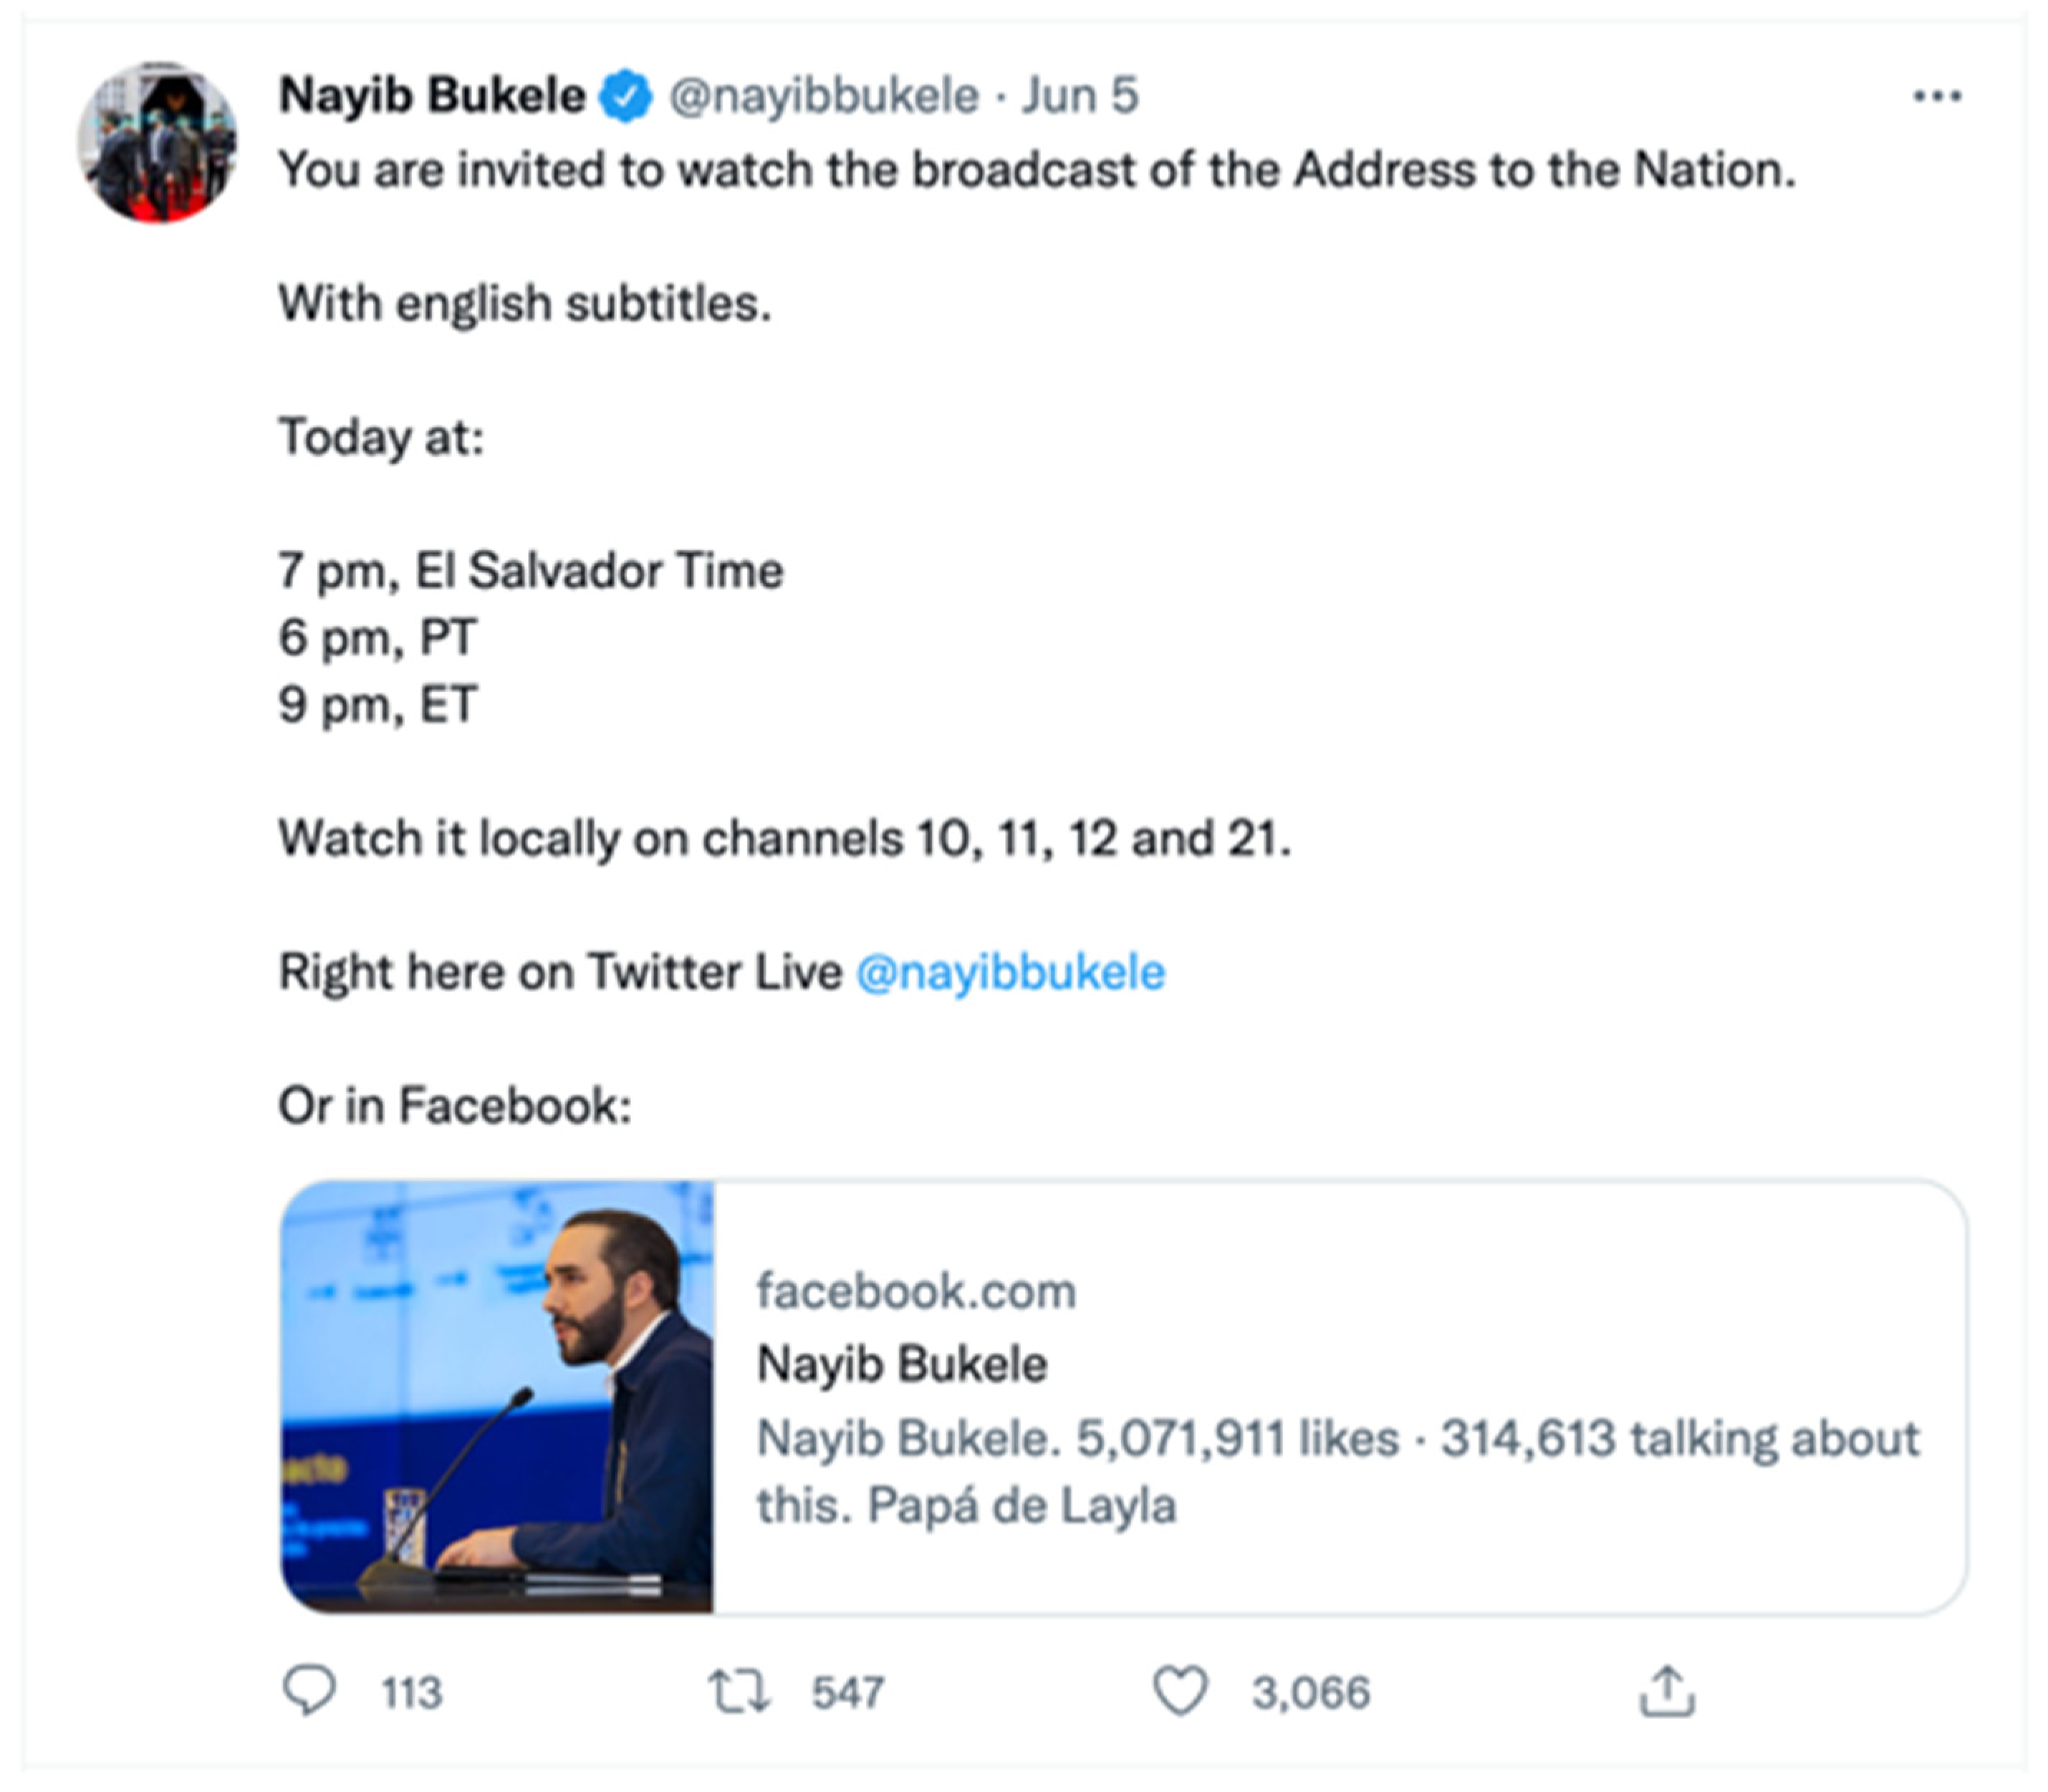Open the three-dot More options menu

(1936, 97)
